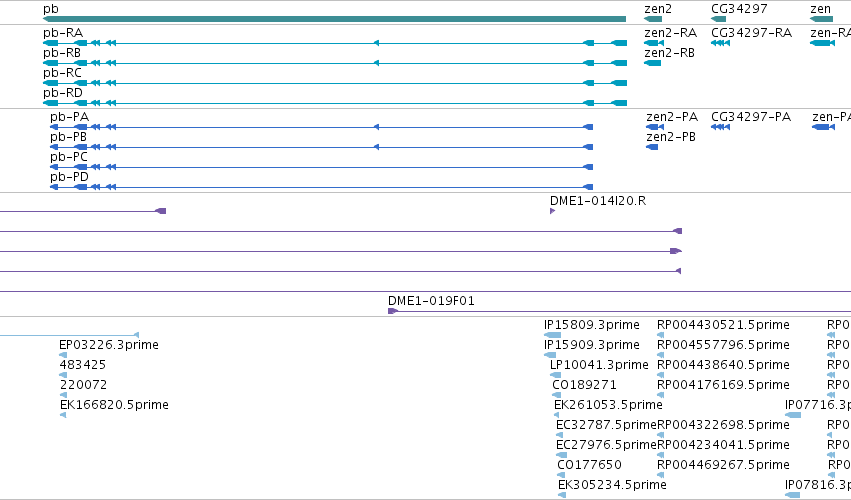Click the zen-RA transcript glyph
Screen dimensions: 851x500
[x=822, y=43]
